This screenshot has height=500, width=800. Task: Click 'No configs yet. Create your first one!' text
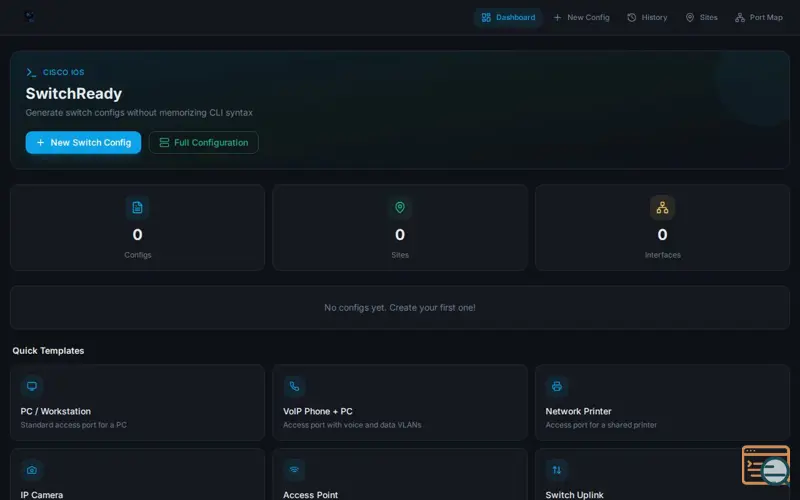point(400,308)
